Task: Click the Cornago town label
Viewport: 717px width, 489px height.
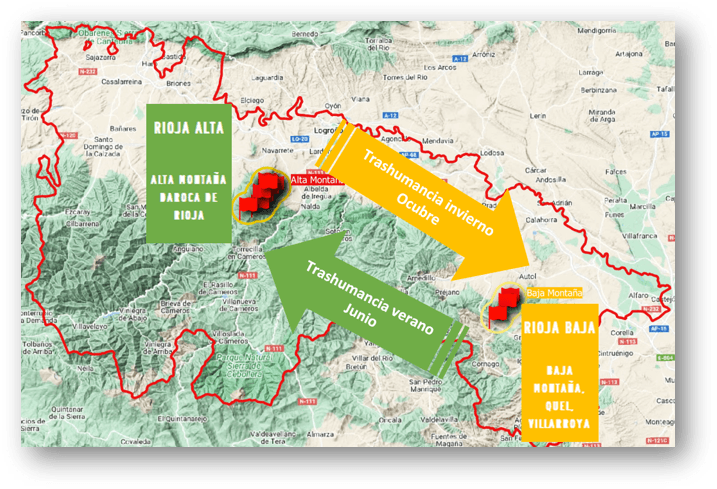Action: click(485, 364)
